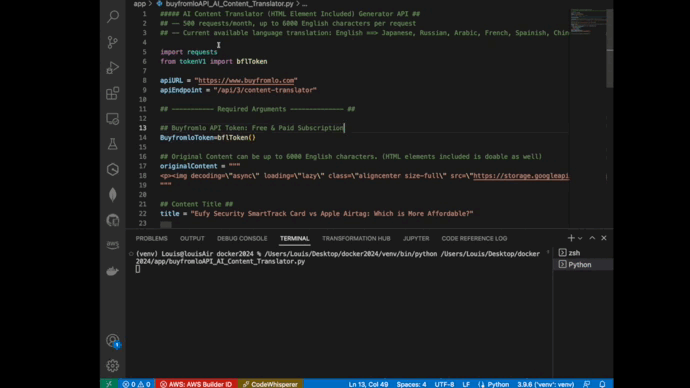Click line number 1 in gutter
This screenshot has height=388, width=690.
pos(144,14)
